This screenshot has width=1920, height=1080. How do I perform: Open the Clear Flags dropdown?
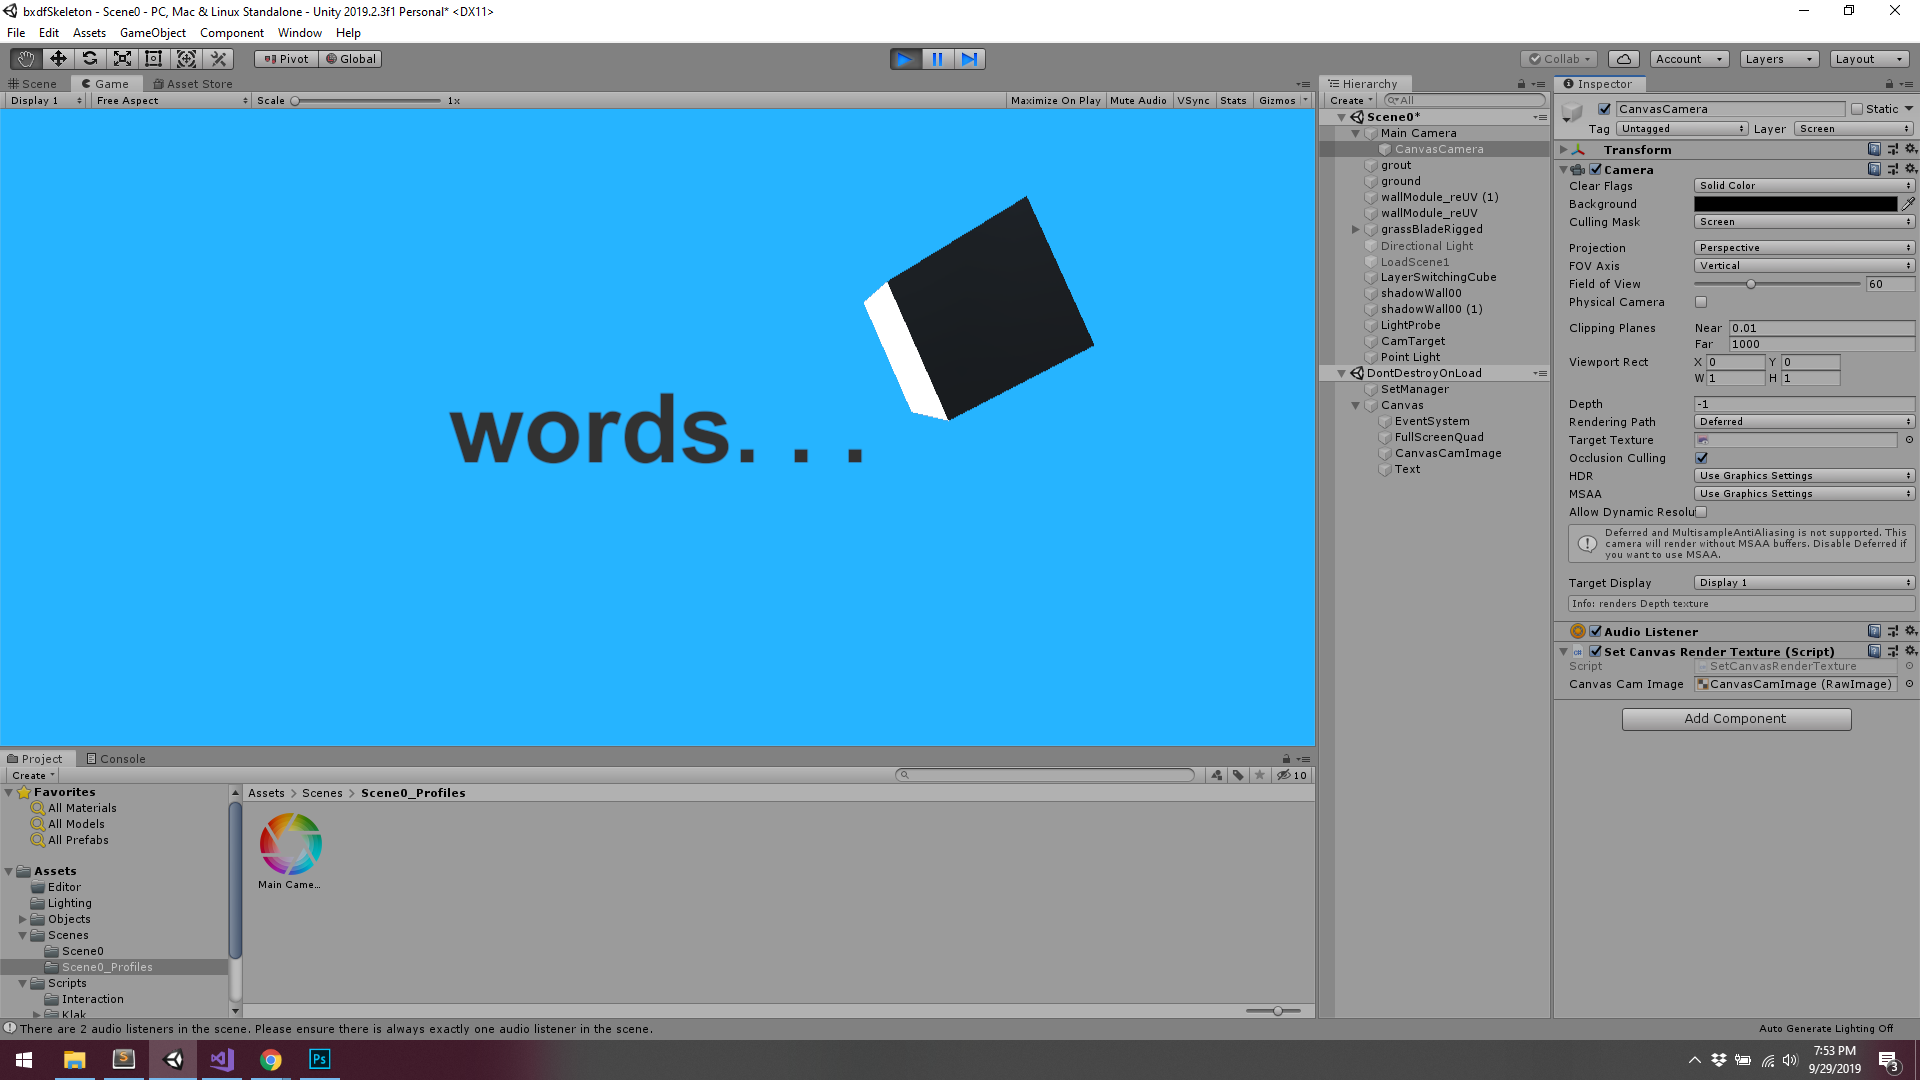(1804, 186)
